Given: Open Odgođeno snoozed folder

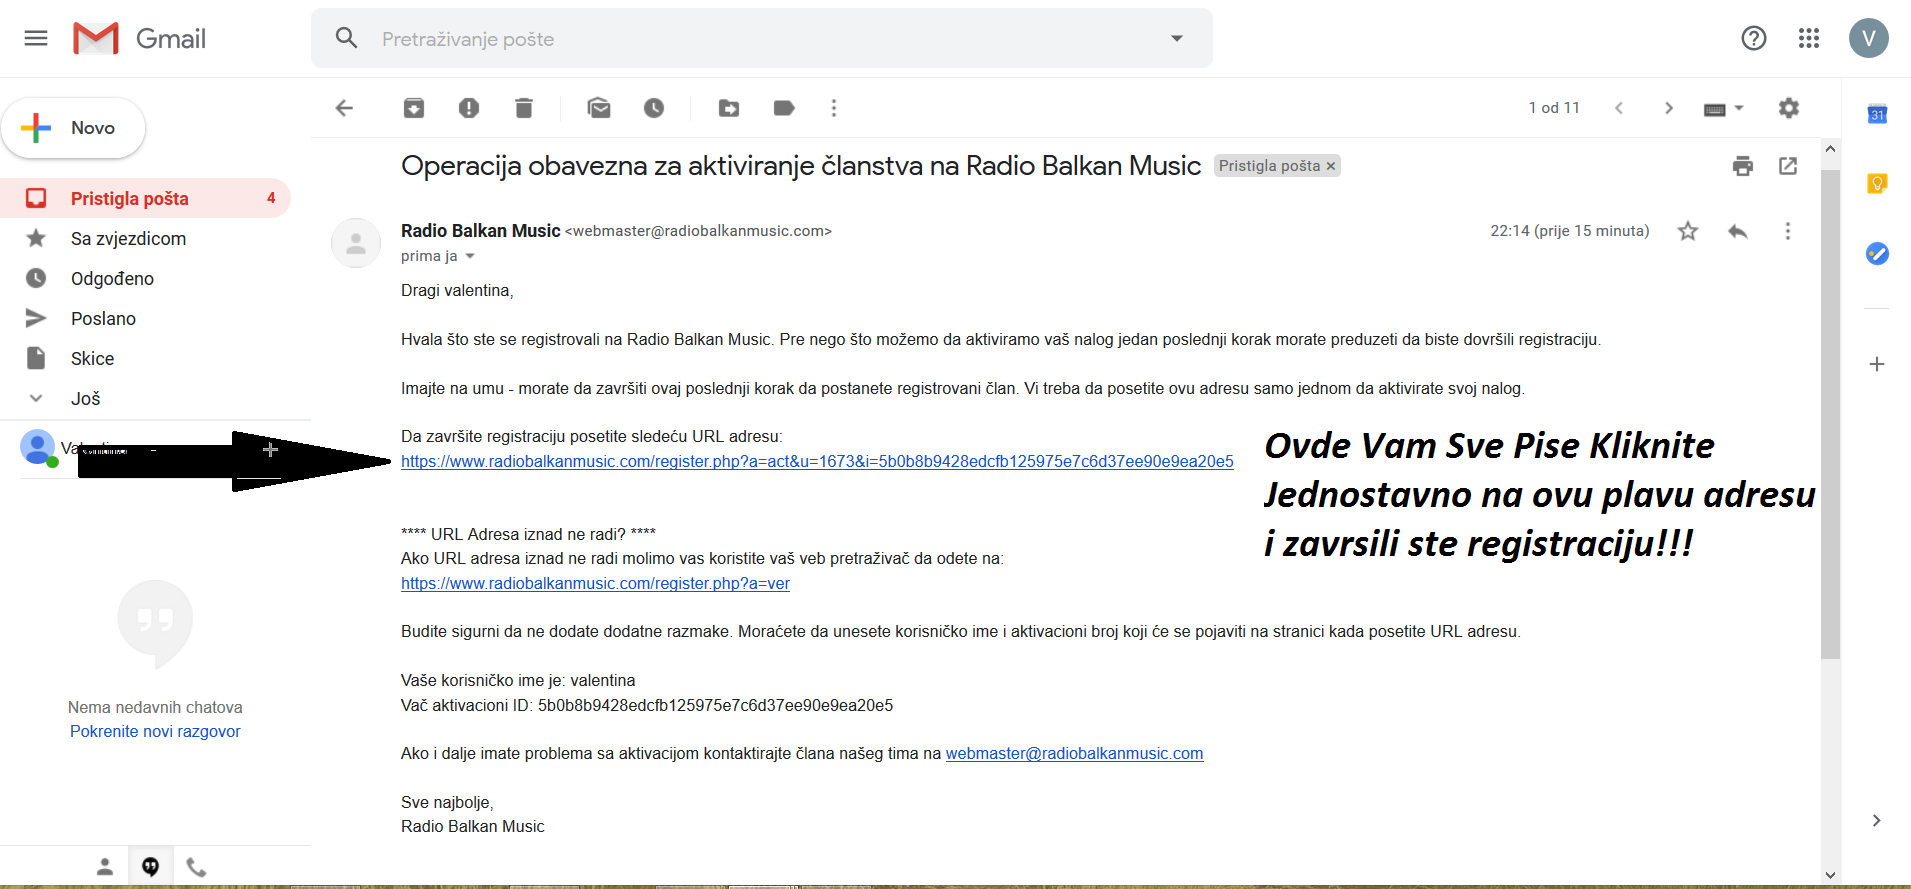Looking at the screenshot, I should [x=145, y=278].
